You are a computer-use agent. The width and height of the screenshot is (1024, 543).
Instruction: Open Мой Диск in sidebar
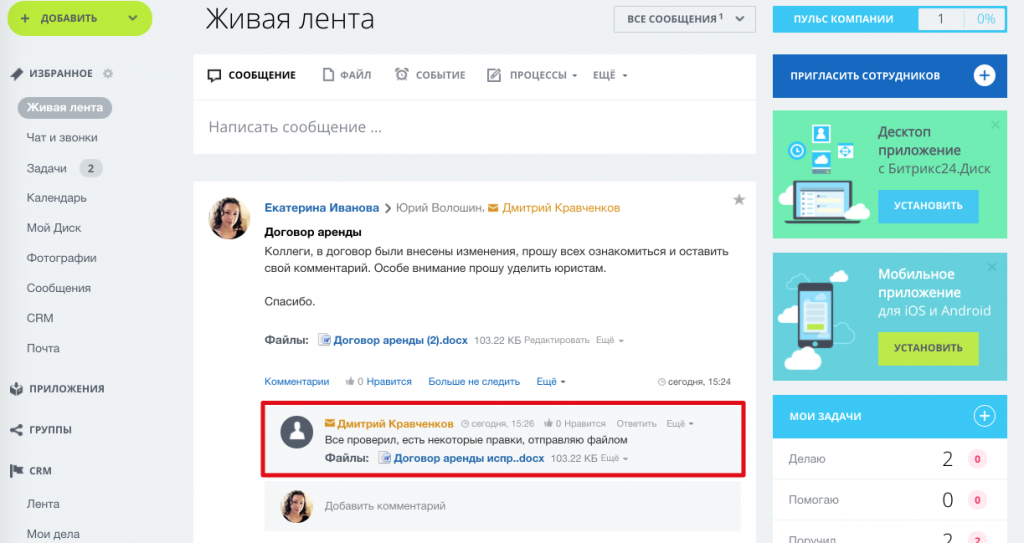coord(54,228)
